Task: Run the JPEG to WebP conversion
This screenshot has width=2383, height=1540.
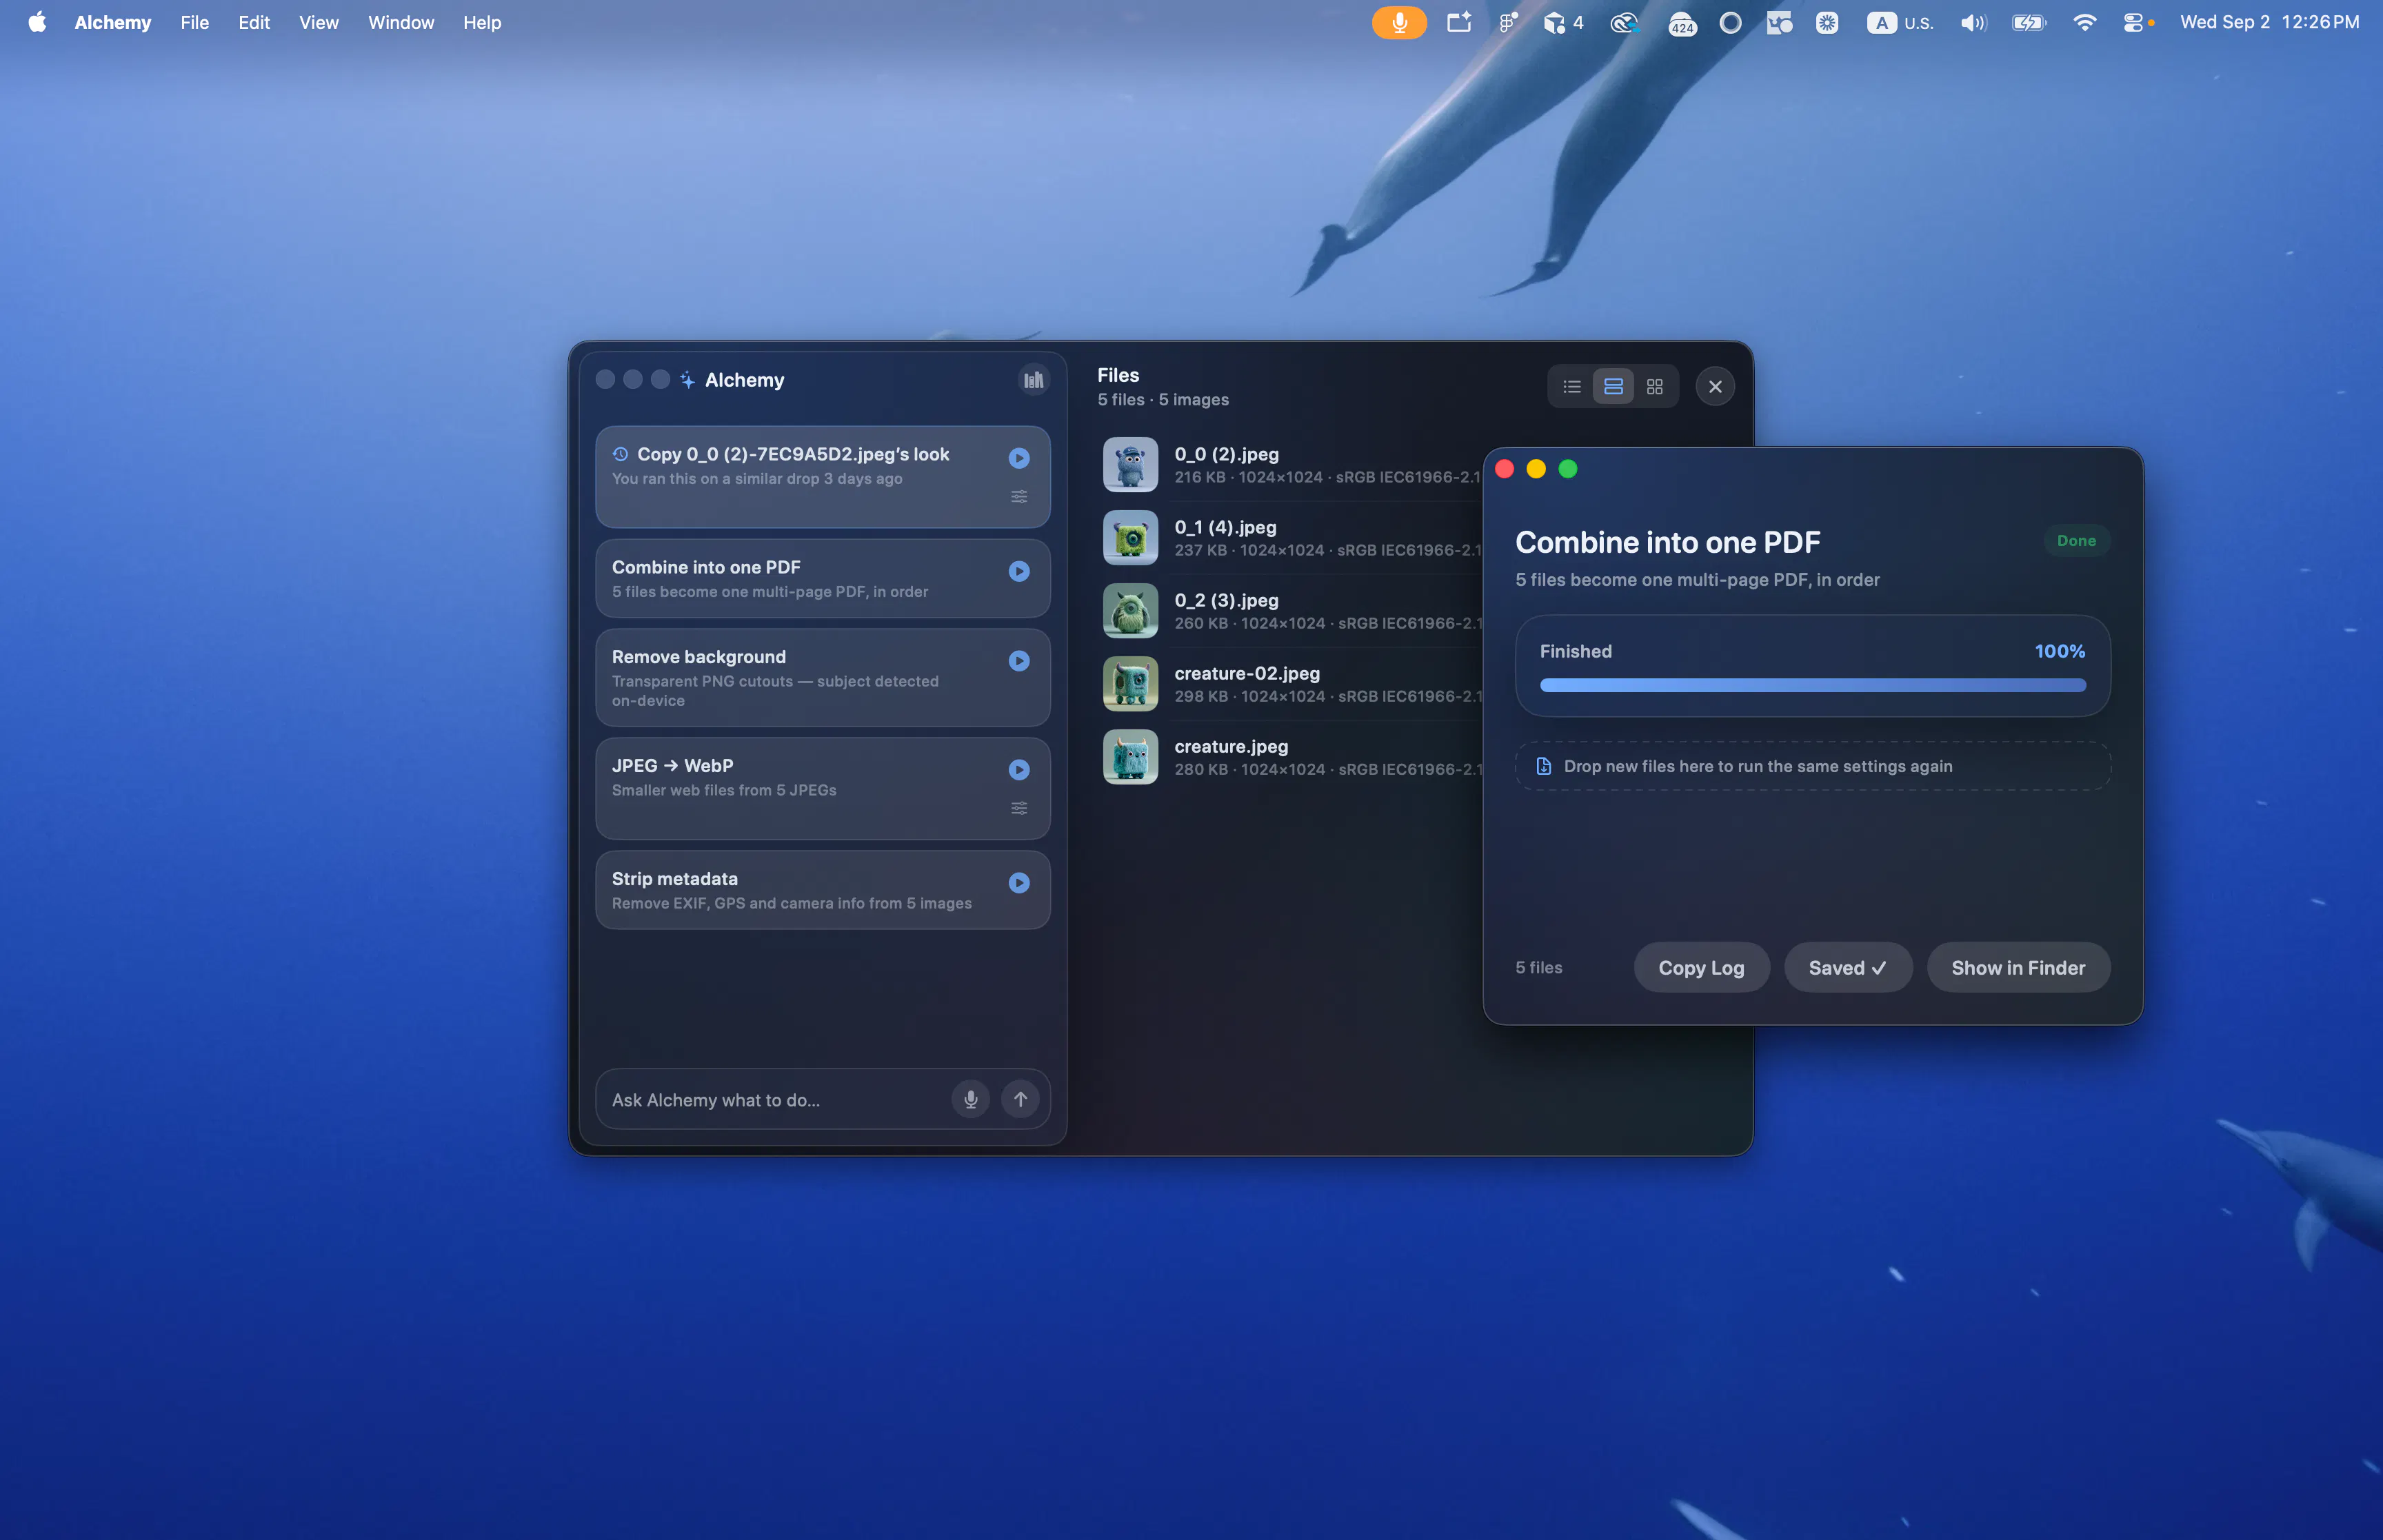Action: 1019,770
